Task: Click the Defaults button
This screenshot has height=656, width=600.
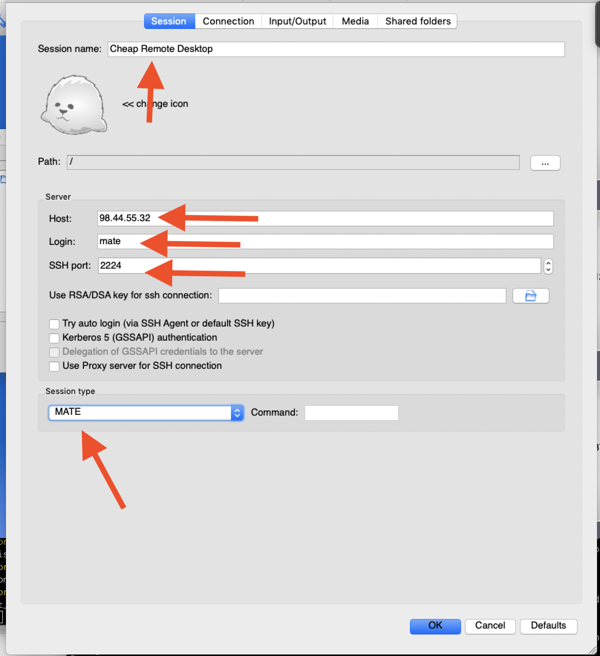Action: pyautogui.click(x=548, y=626)
